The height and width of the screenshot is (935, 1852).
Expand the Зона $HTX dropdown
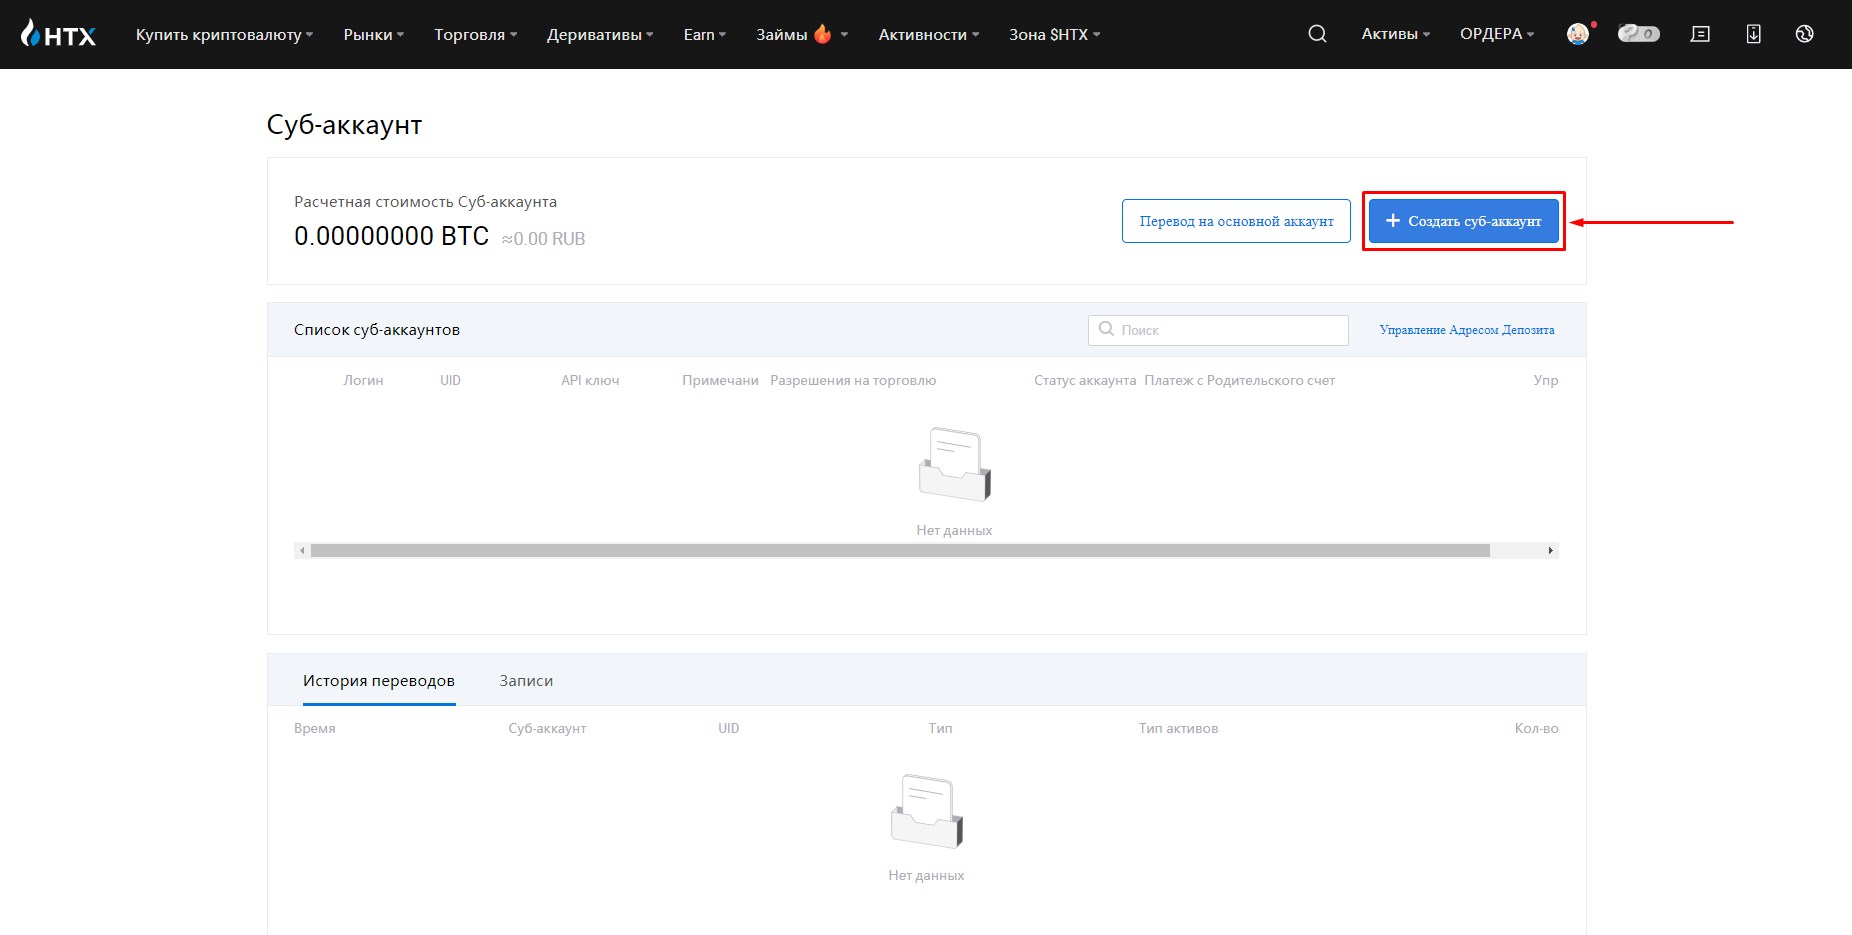(x=1054, y=34)
